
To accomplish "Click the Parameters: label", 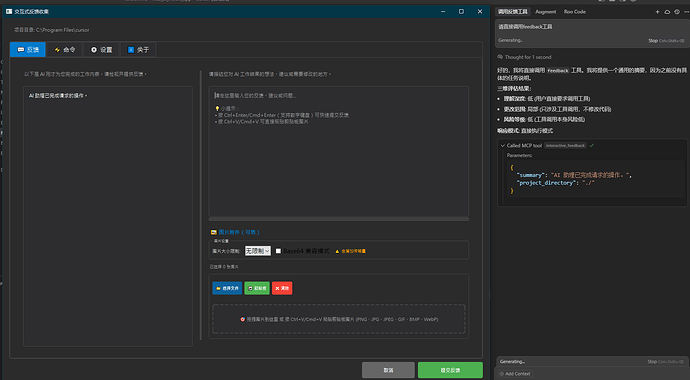I will pyautogui.click(x=519, y=155).
